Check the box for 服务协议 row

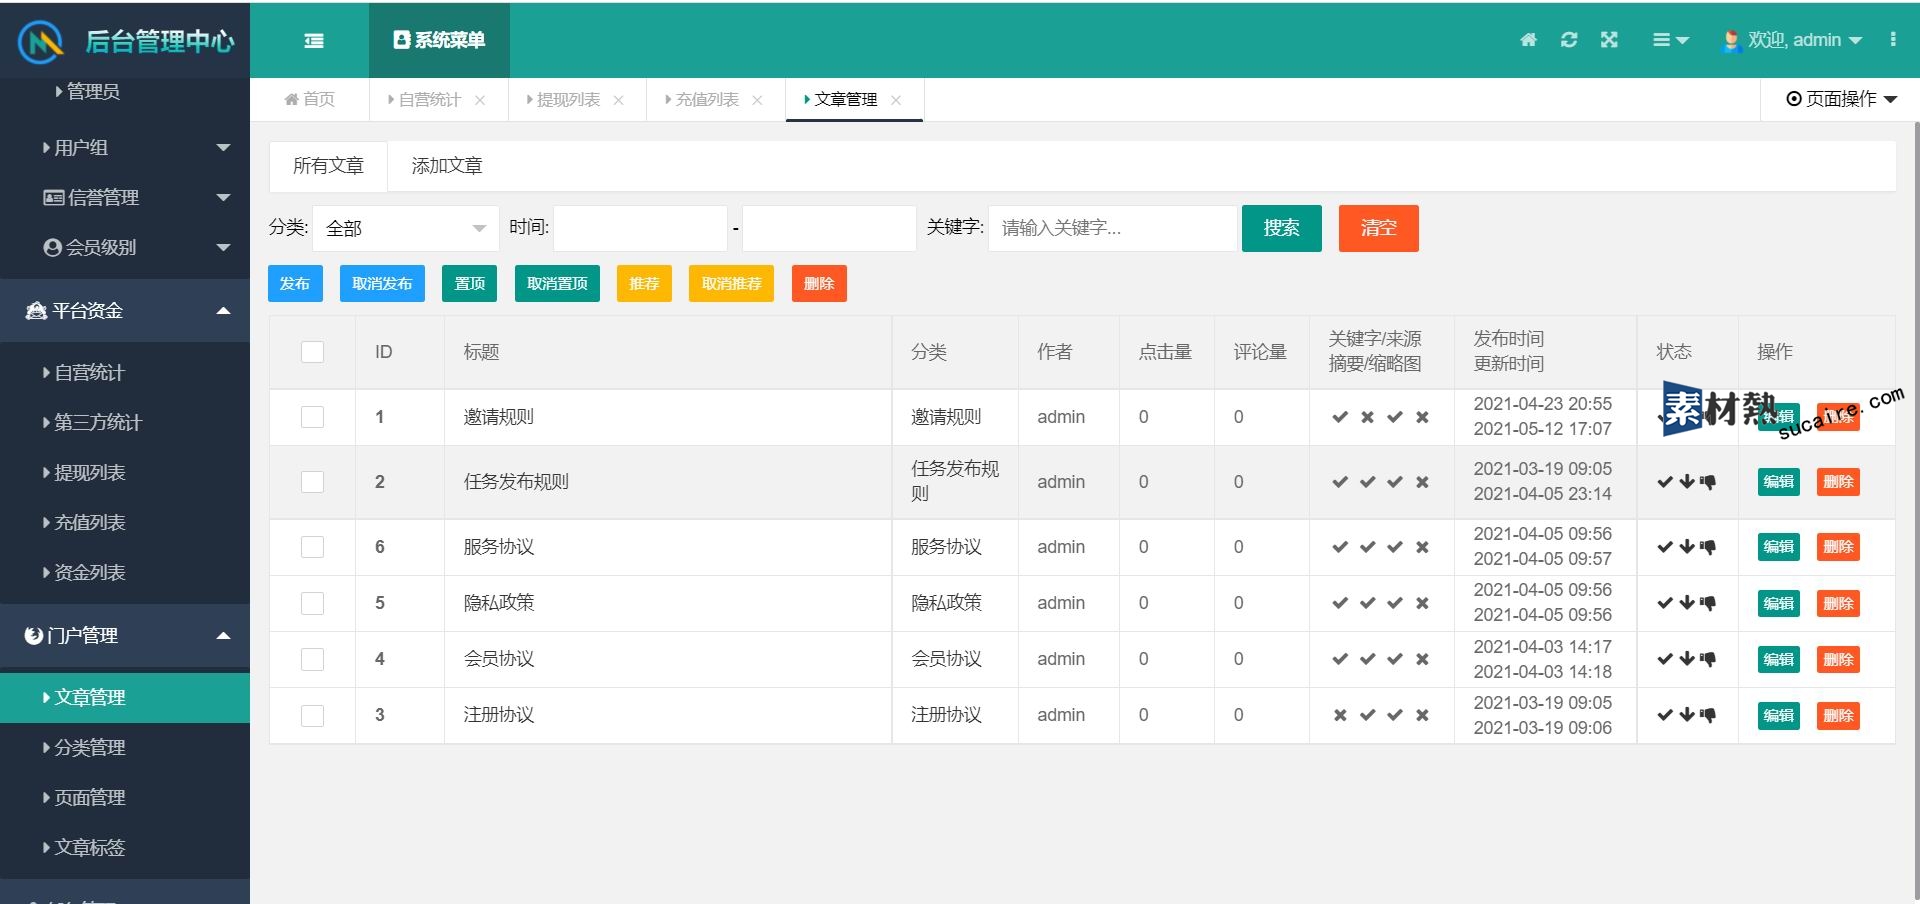312,547
